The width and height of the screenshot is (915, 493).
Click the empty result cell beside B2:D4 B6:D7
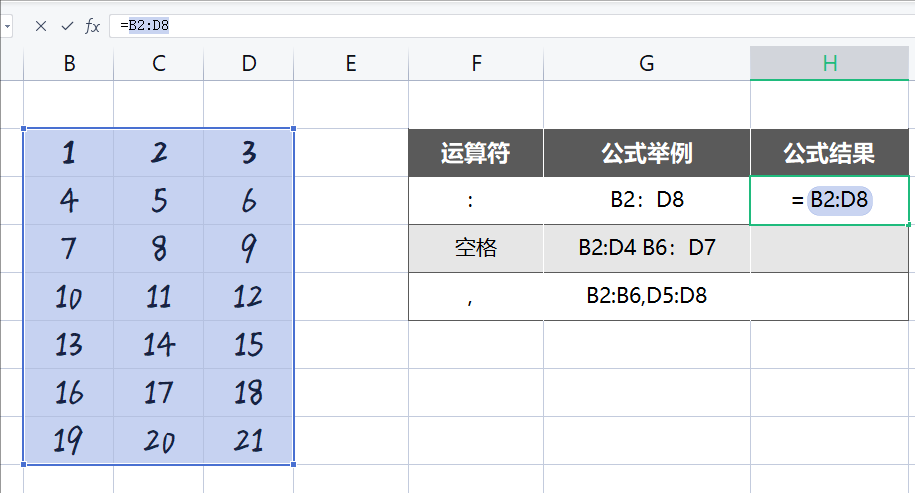click(830, 249)
